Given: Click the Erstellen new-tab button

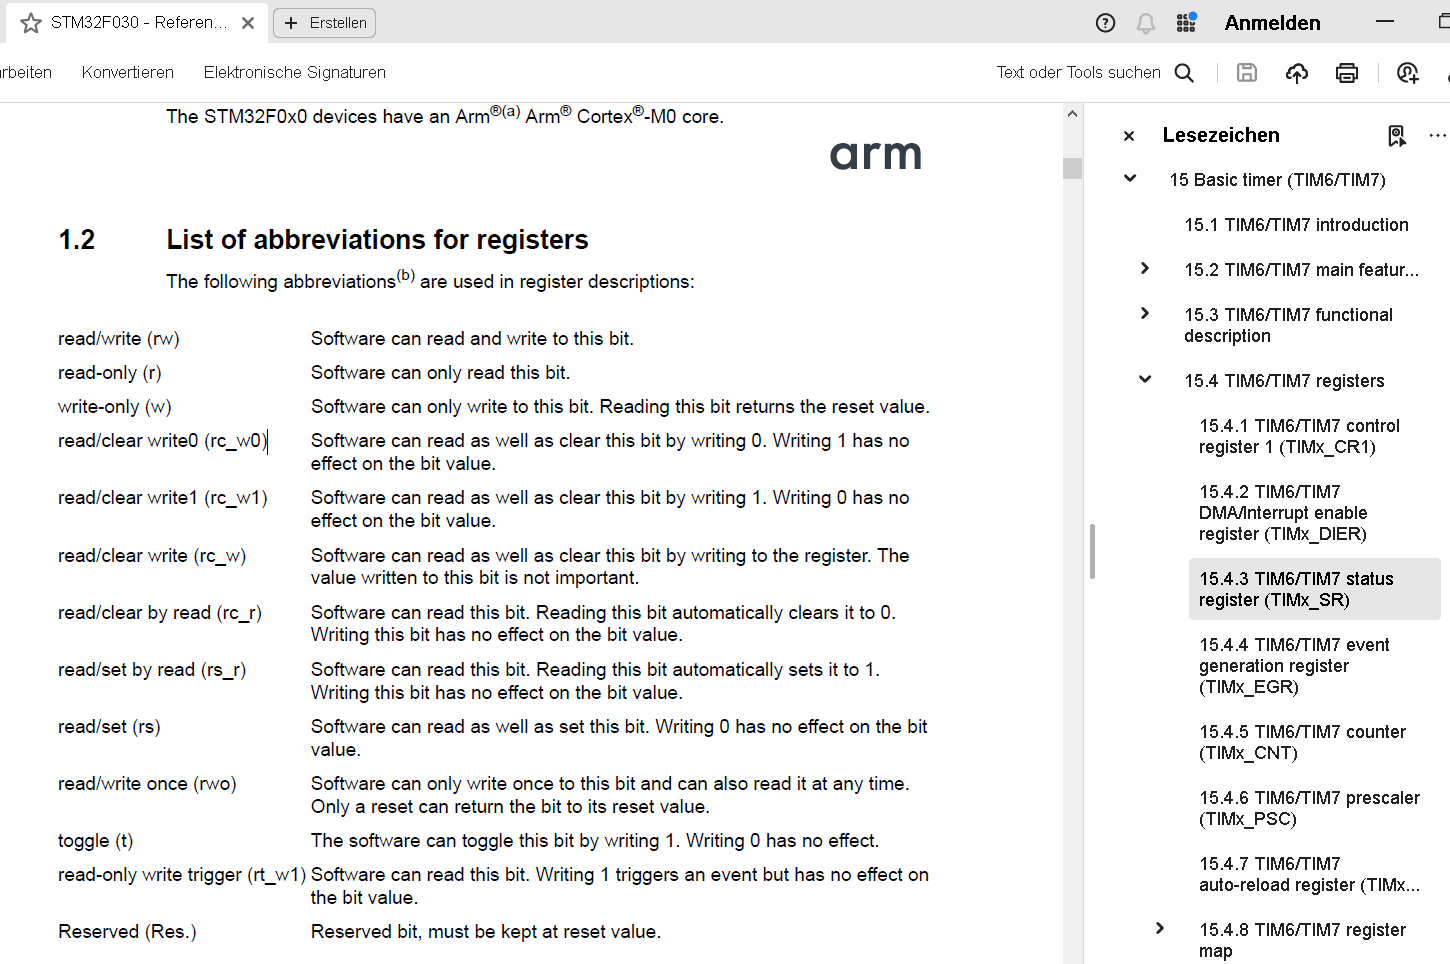Looking at the screenshot, I should tap(324, 22).
